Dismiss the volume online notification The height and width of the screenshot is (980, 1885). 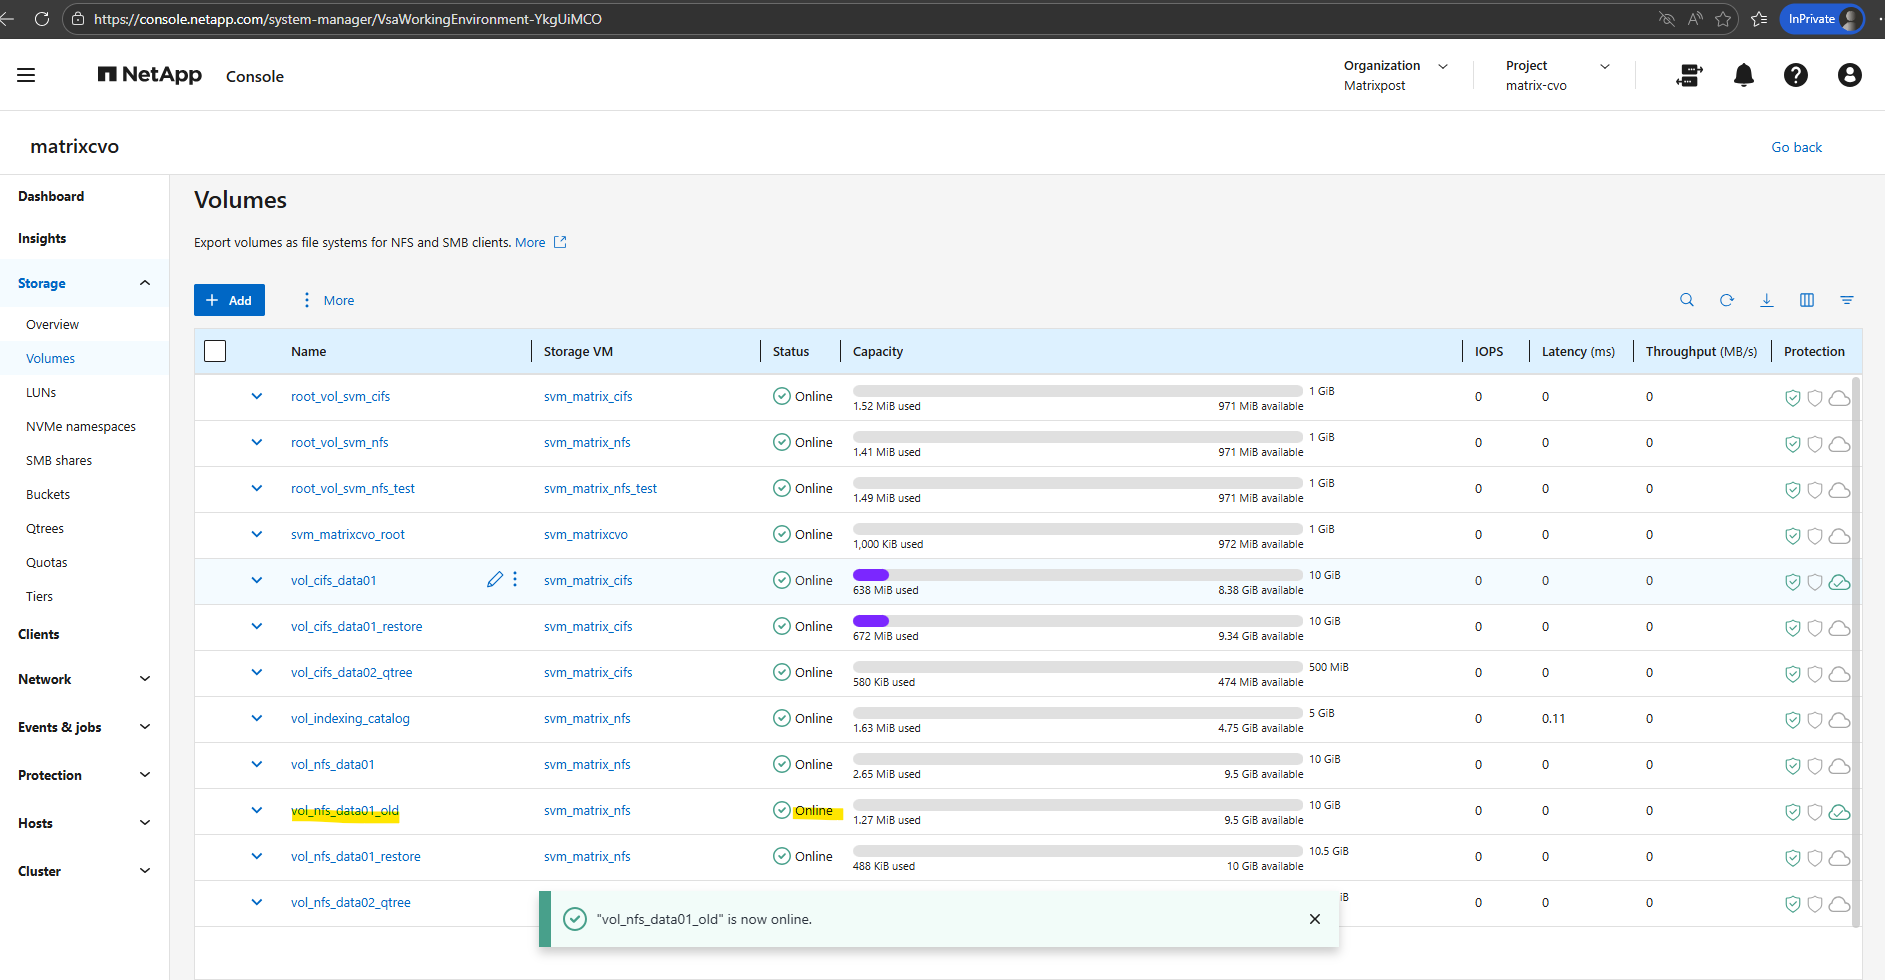pos(1314,919)
